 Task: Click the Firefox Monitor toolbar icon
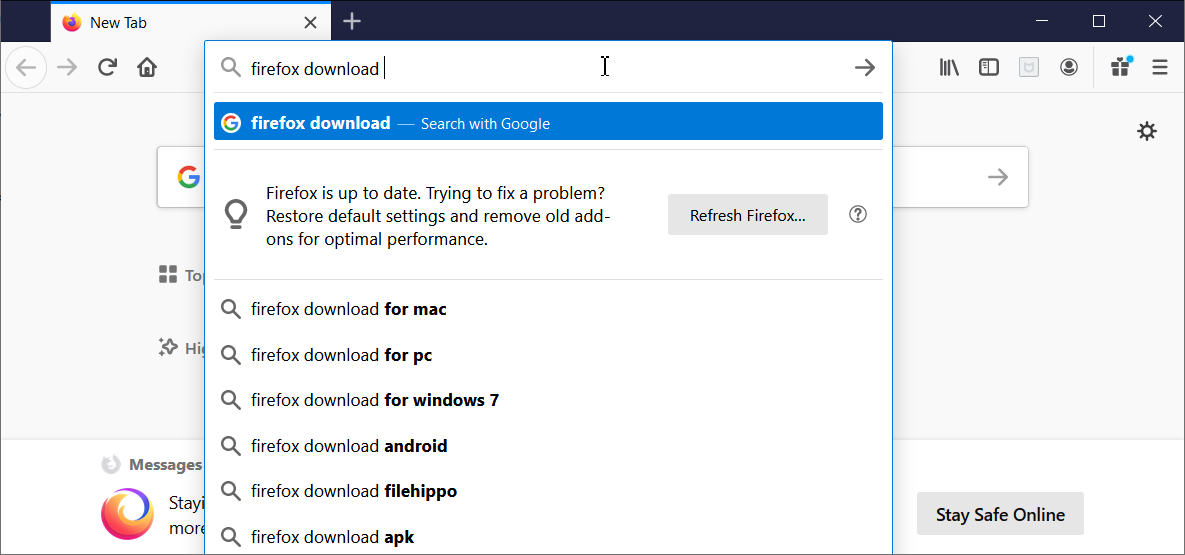(1029, 68)
